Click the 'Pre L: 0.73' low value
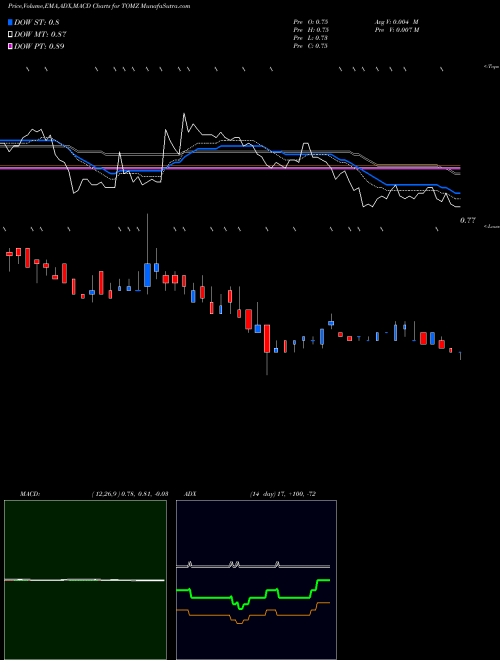 311,38
